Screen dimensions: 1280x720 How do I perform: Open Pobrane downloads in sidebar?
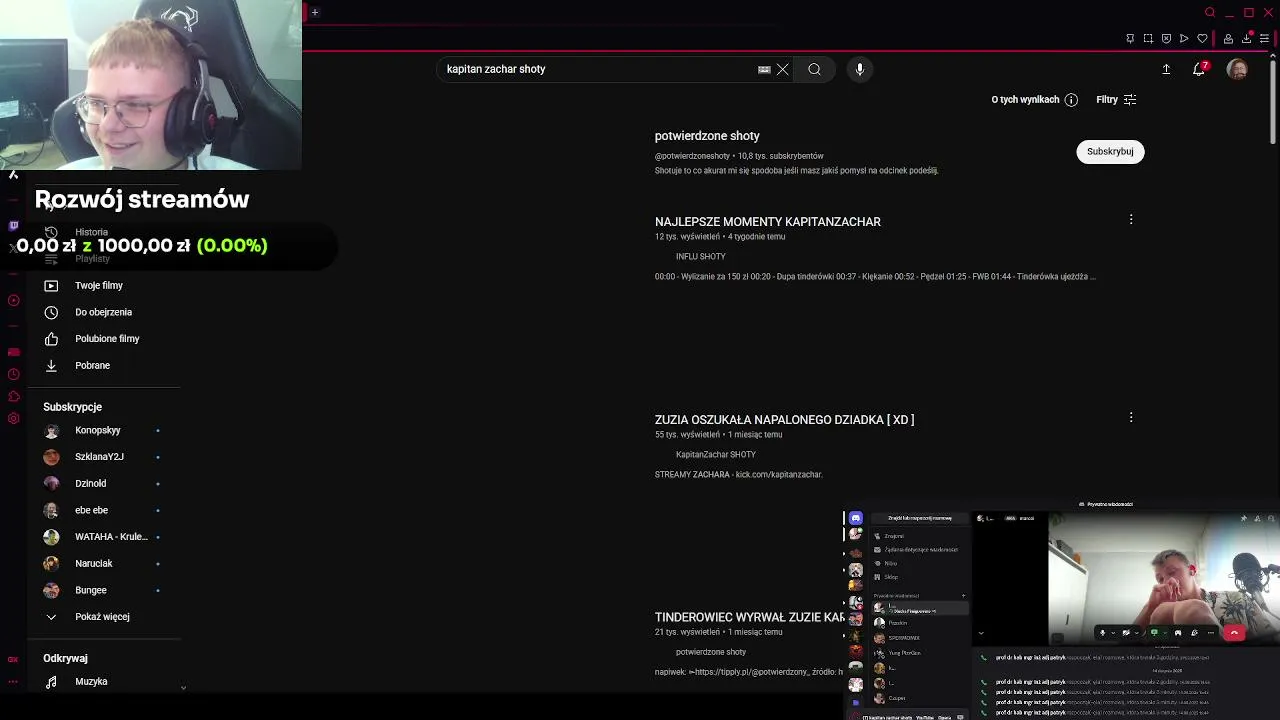(92, 366)
